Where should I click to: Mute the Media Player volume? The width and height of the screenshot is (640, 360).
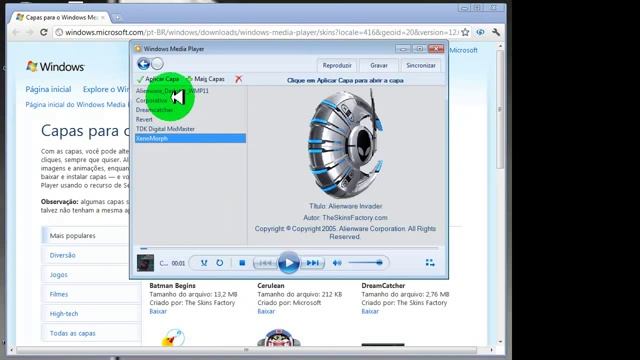(337, 263)
